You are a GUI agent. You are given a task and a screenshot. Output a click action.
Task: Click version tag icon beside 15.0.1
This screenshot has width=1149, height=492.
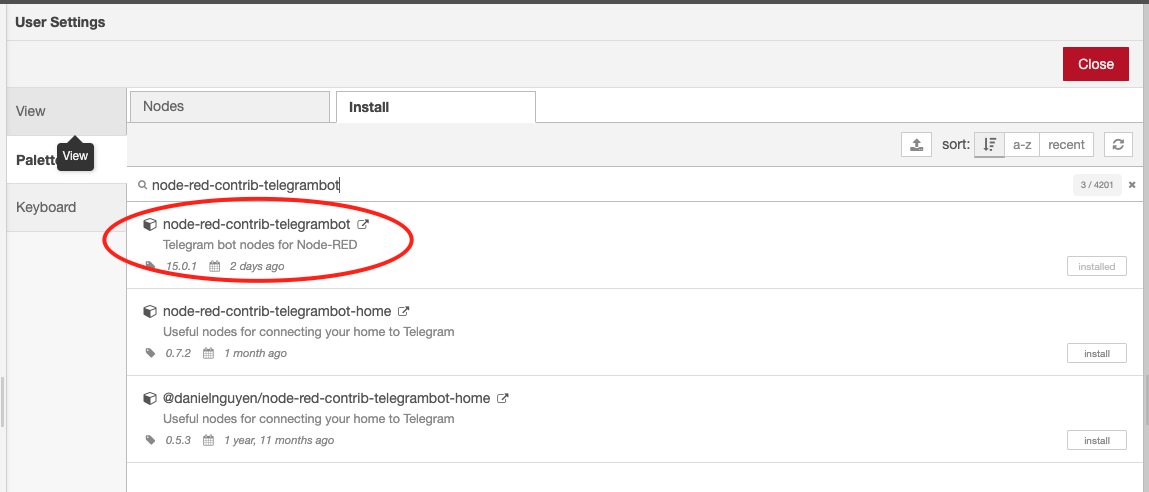(x=151, y=265)
